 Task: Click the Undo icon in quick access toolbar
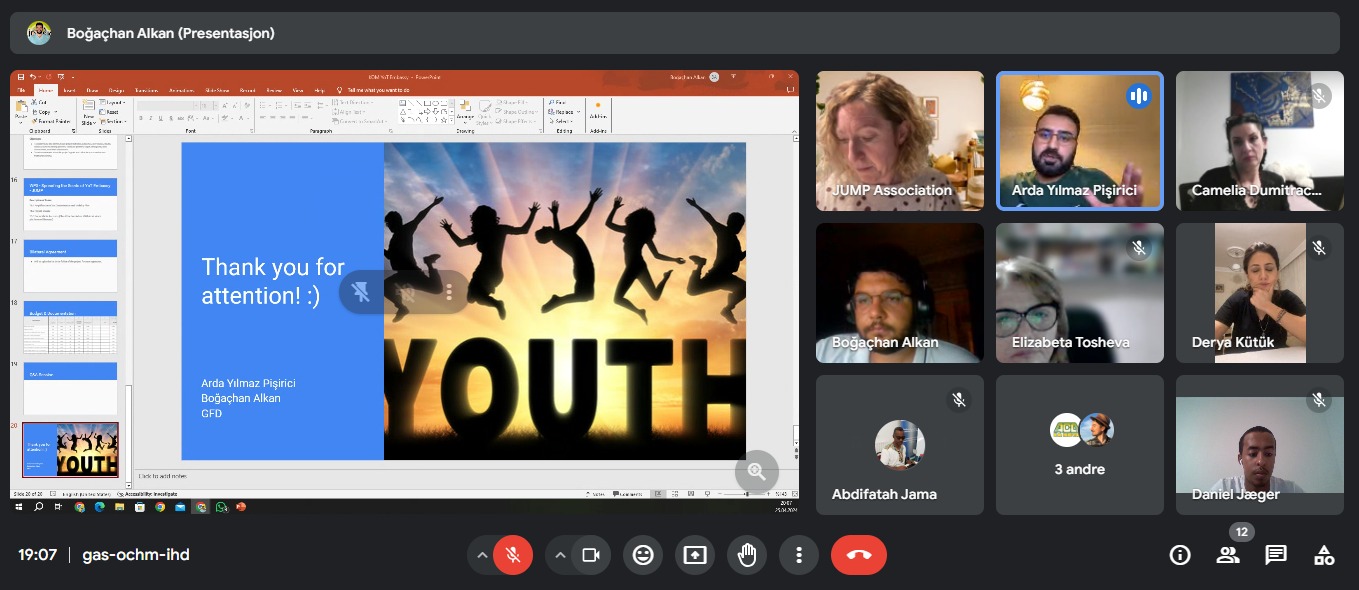(x=32, y=77)
